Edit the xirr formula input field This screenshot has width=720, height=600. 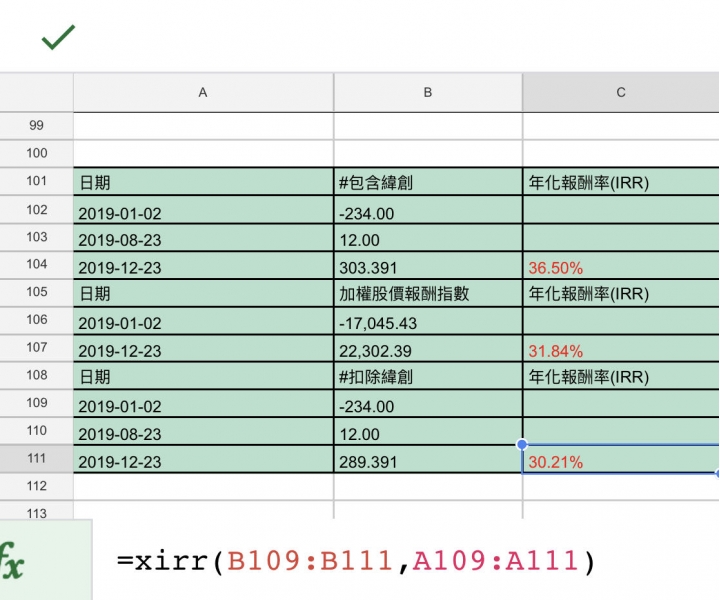coord(356,561)
